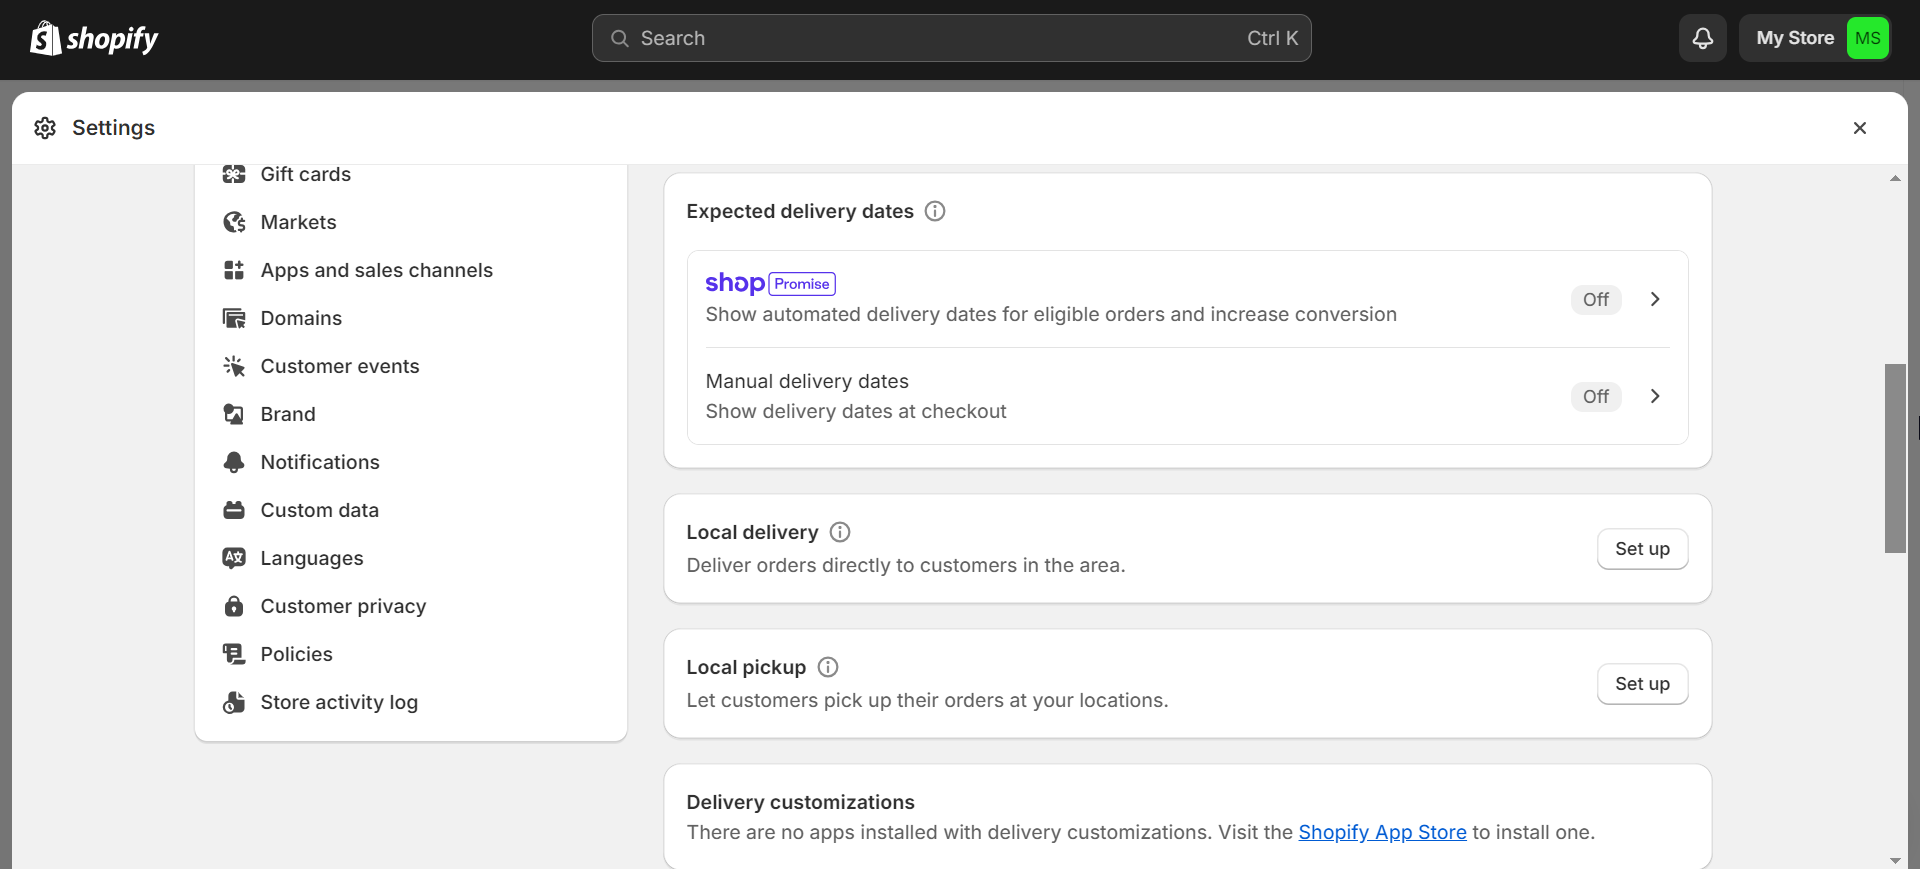Click the Notifications sidebar bell icon
This screenshot has width=1920, height=869.
234,462
